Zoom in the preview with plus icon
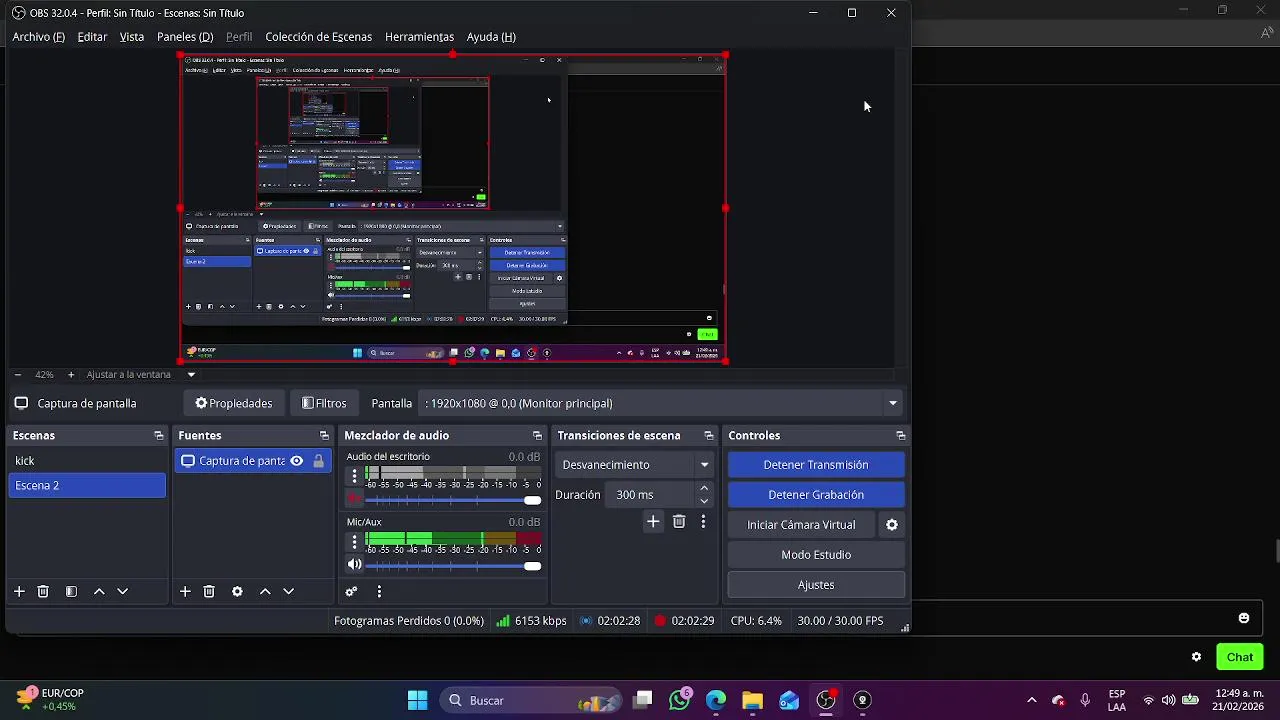 tap(71, 375)
